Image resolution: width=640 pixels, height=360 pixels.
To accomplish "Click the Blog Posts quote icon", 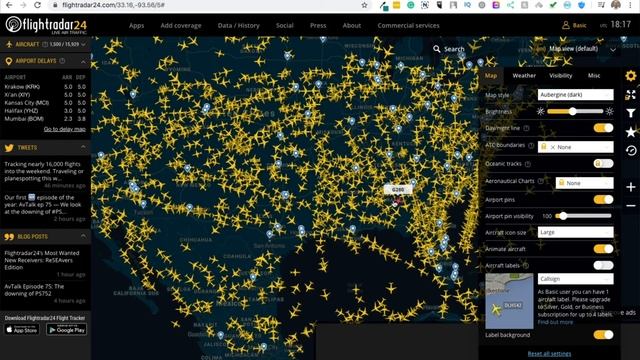I will [x=9, y=237].
